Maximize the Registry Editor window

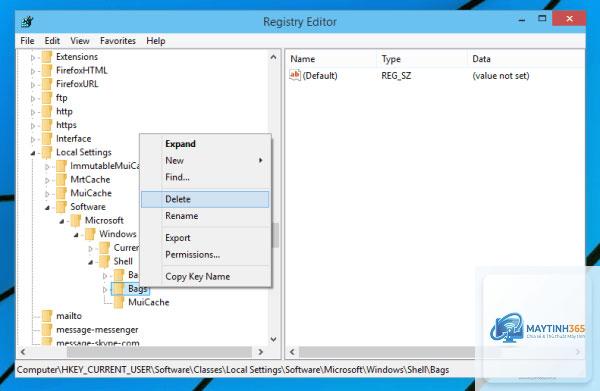(x=542, y=18)
